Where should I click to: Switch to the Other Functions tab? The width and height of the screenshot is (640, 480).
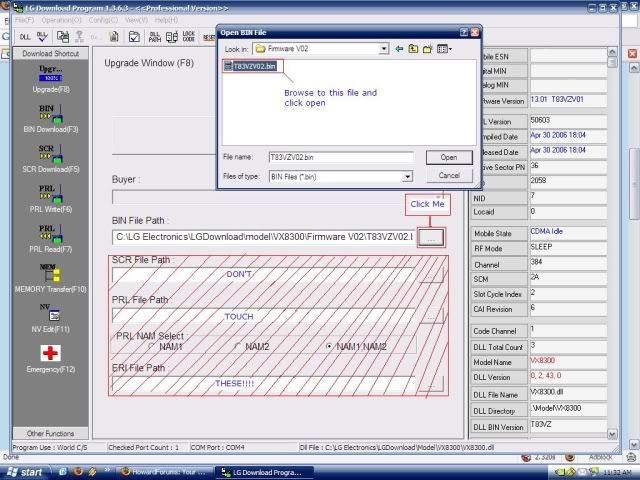click(x=51, y=433)
